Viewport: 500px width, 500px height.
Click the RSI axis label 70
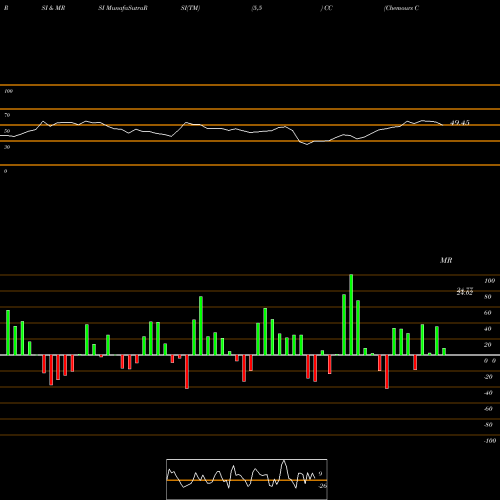7,115
